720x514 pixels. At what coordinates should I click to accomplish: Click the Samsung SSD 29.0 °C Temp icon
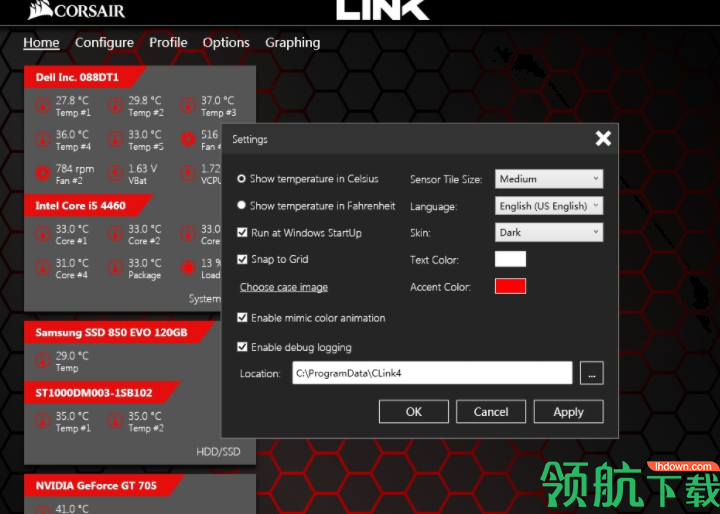43,361
